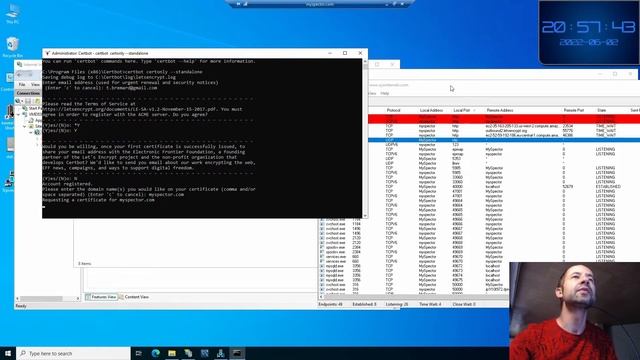Select the TCPView row with outbound2.letsencrypt.org
Viewport: 640px width, 360px height.
504,131
